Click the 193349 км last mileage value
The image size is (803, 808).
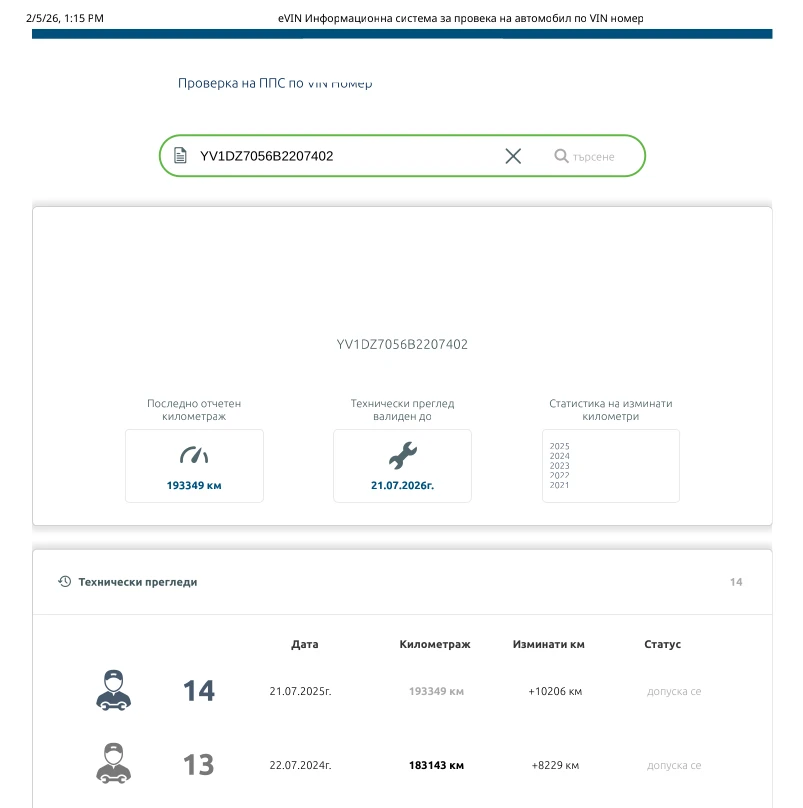point(194,485)
